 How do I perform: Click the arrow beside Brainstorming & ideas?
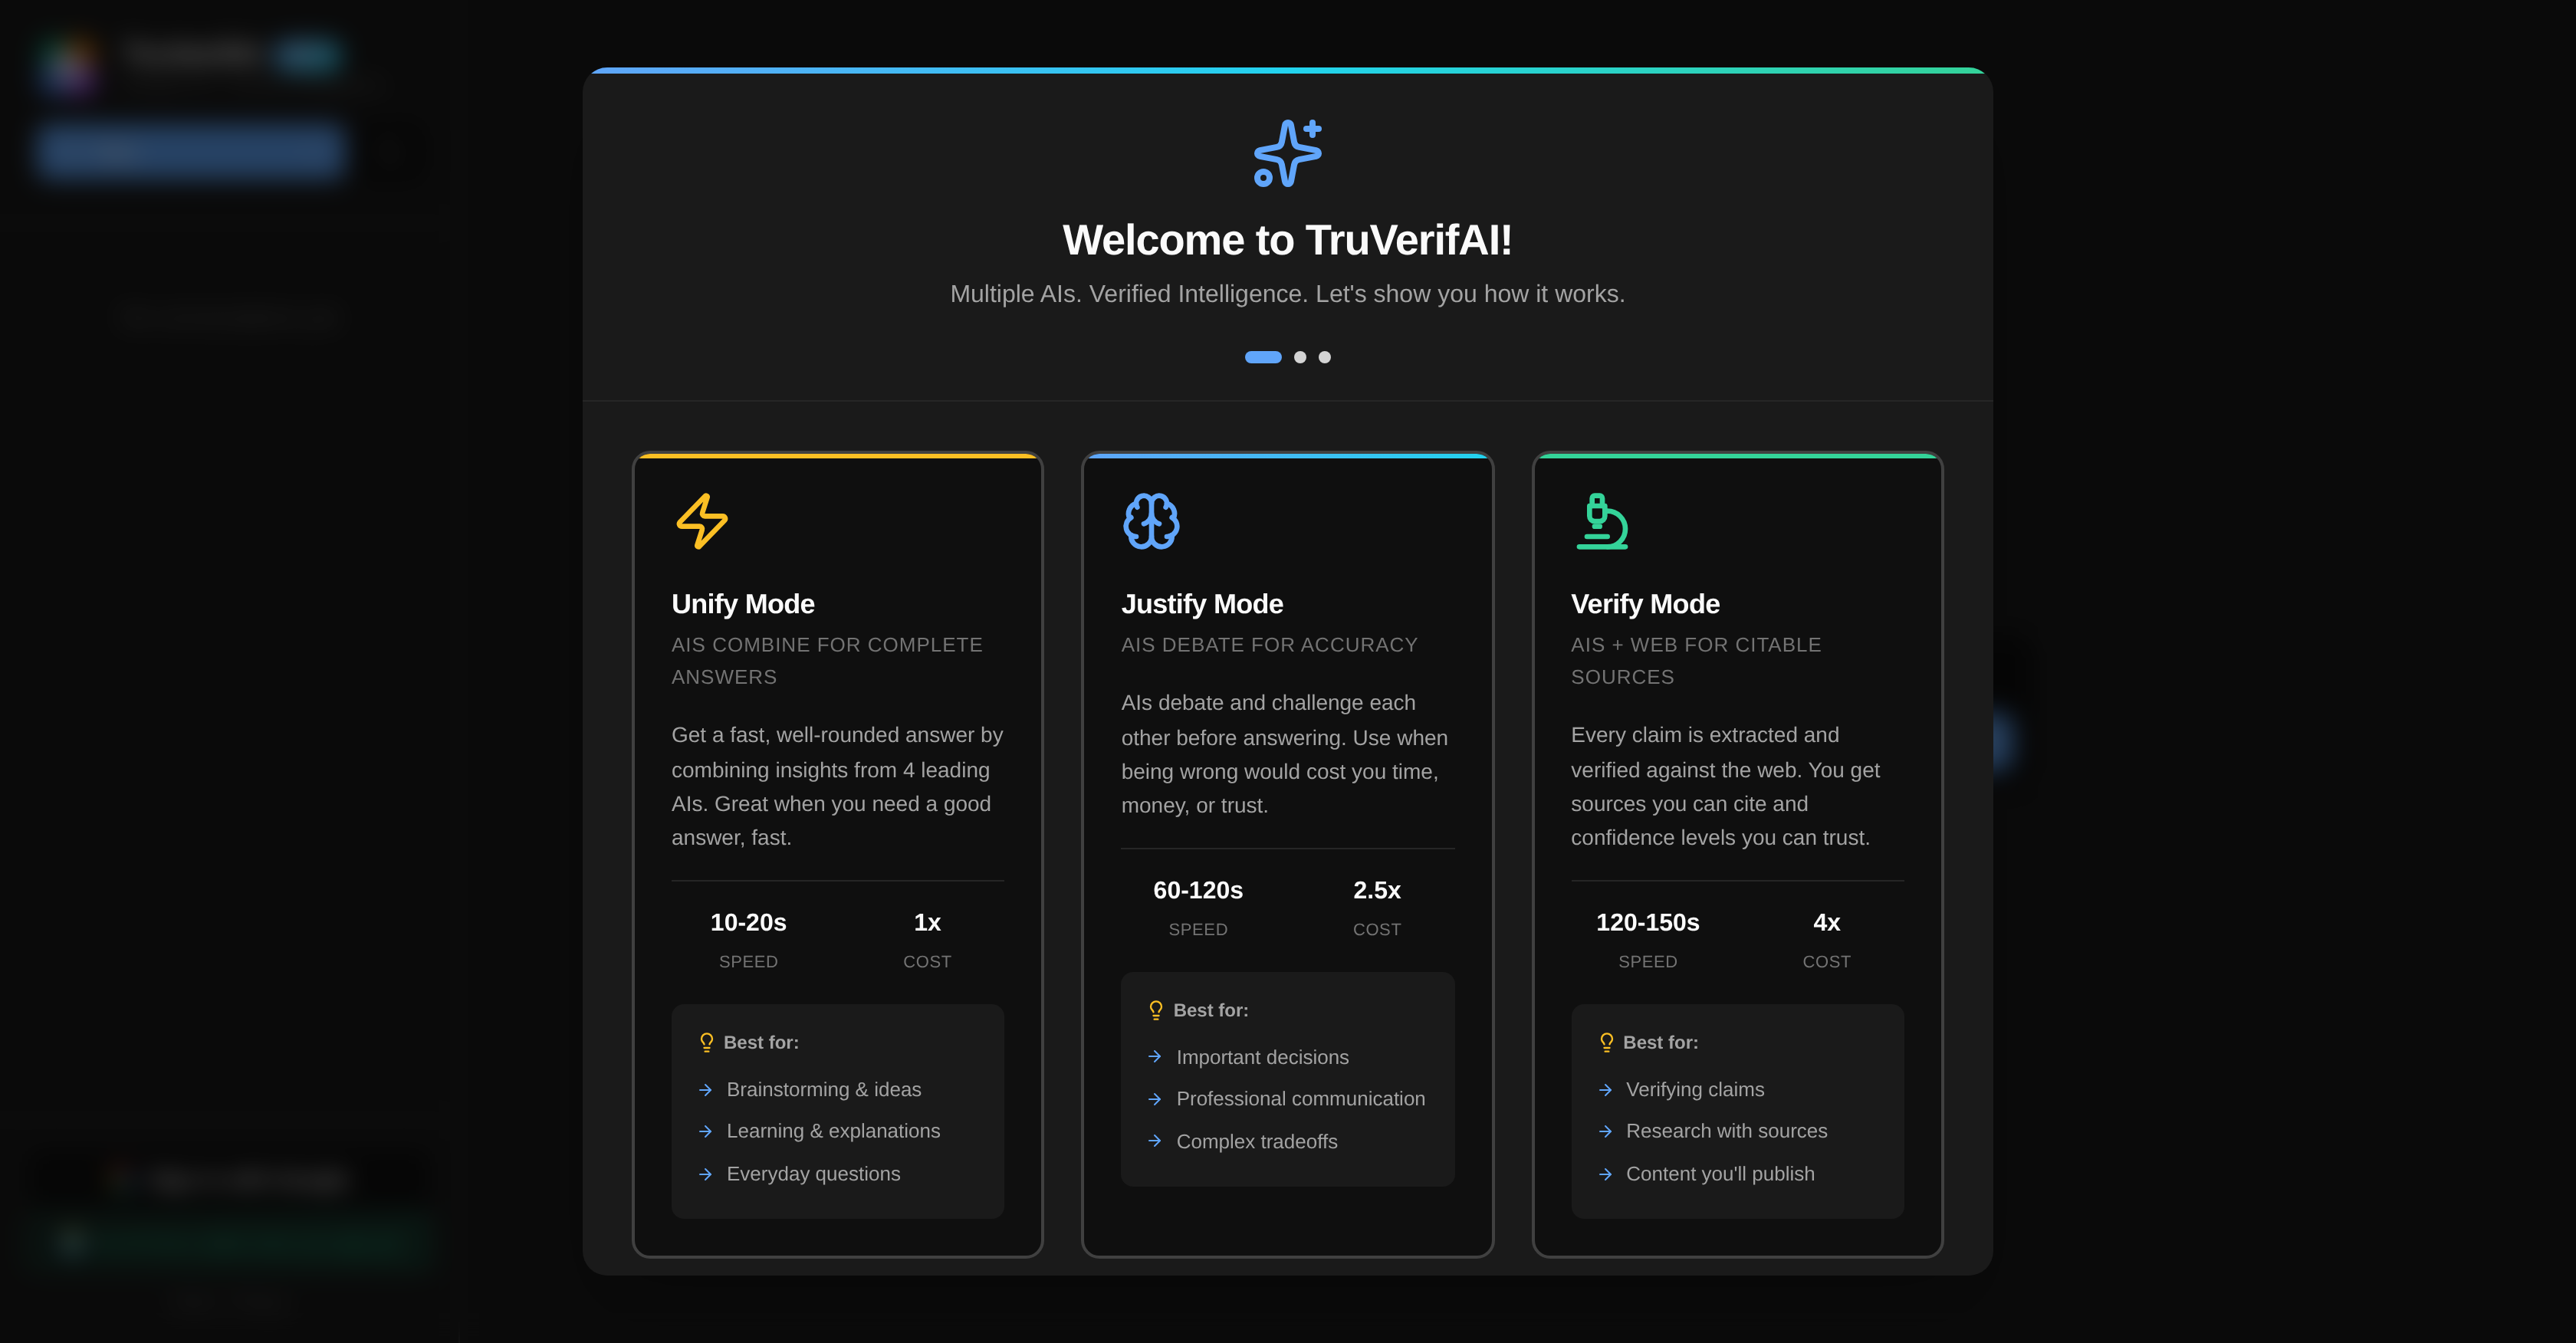pyautogui.click(x=706, y=1090)
